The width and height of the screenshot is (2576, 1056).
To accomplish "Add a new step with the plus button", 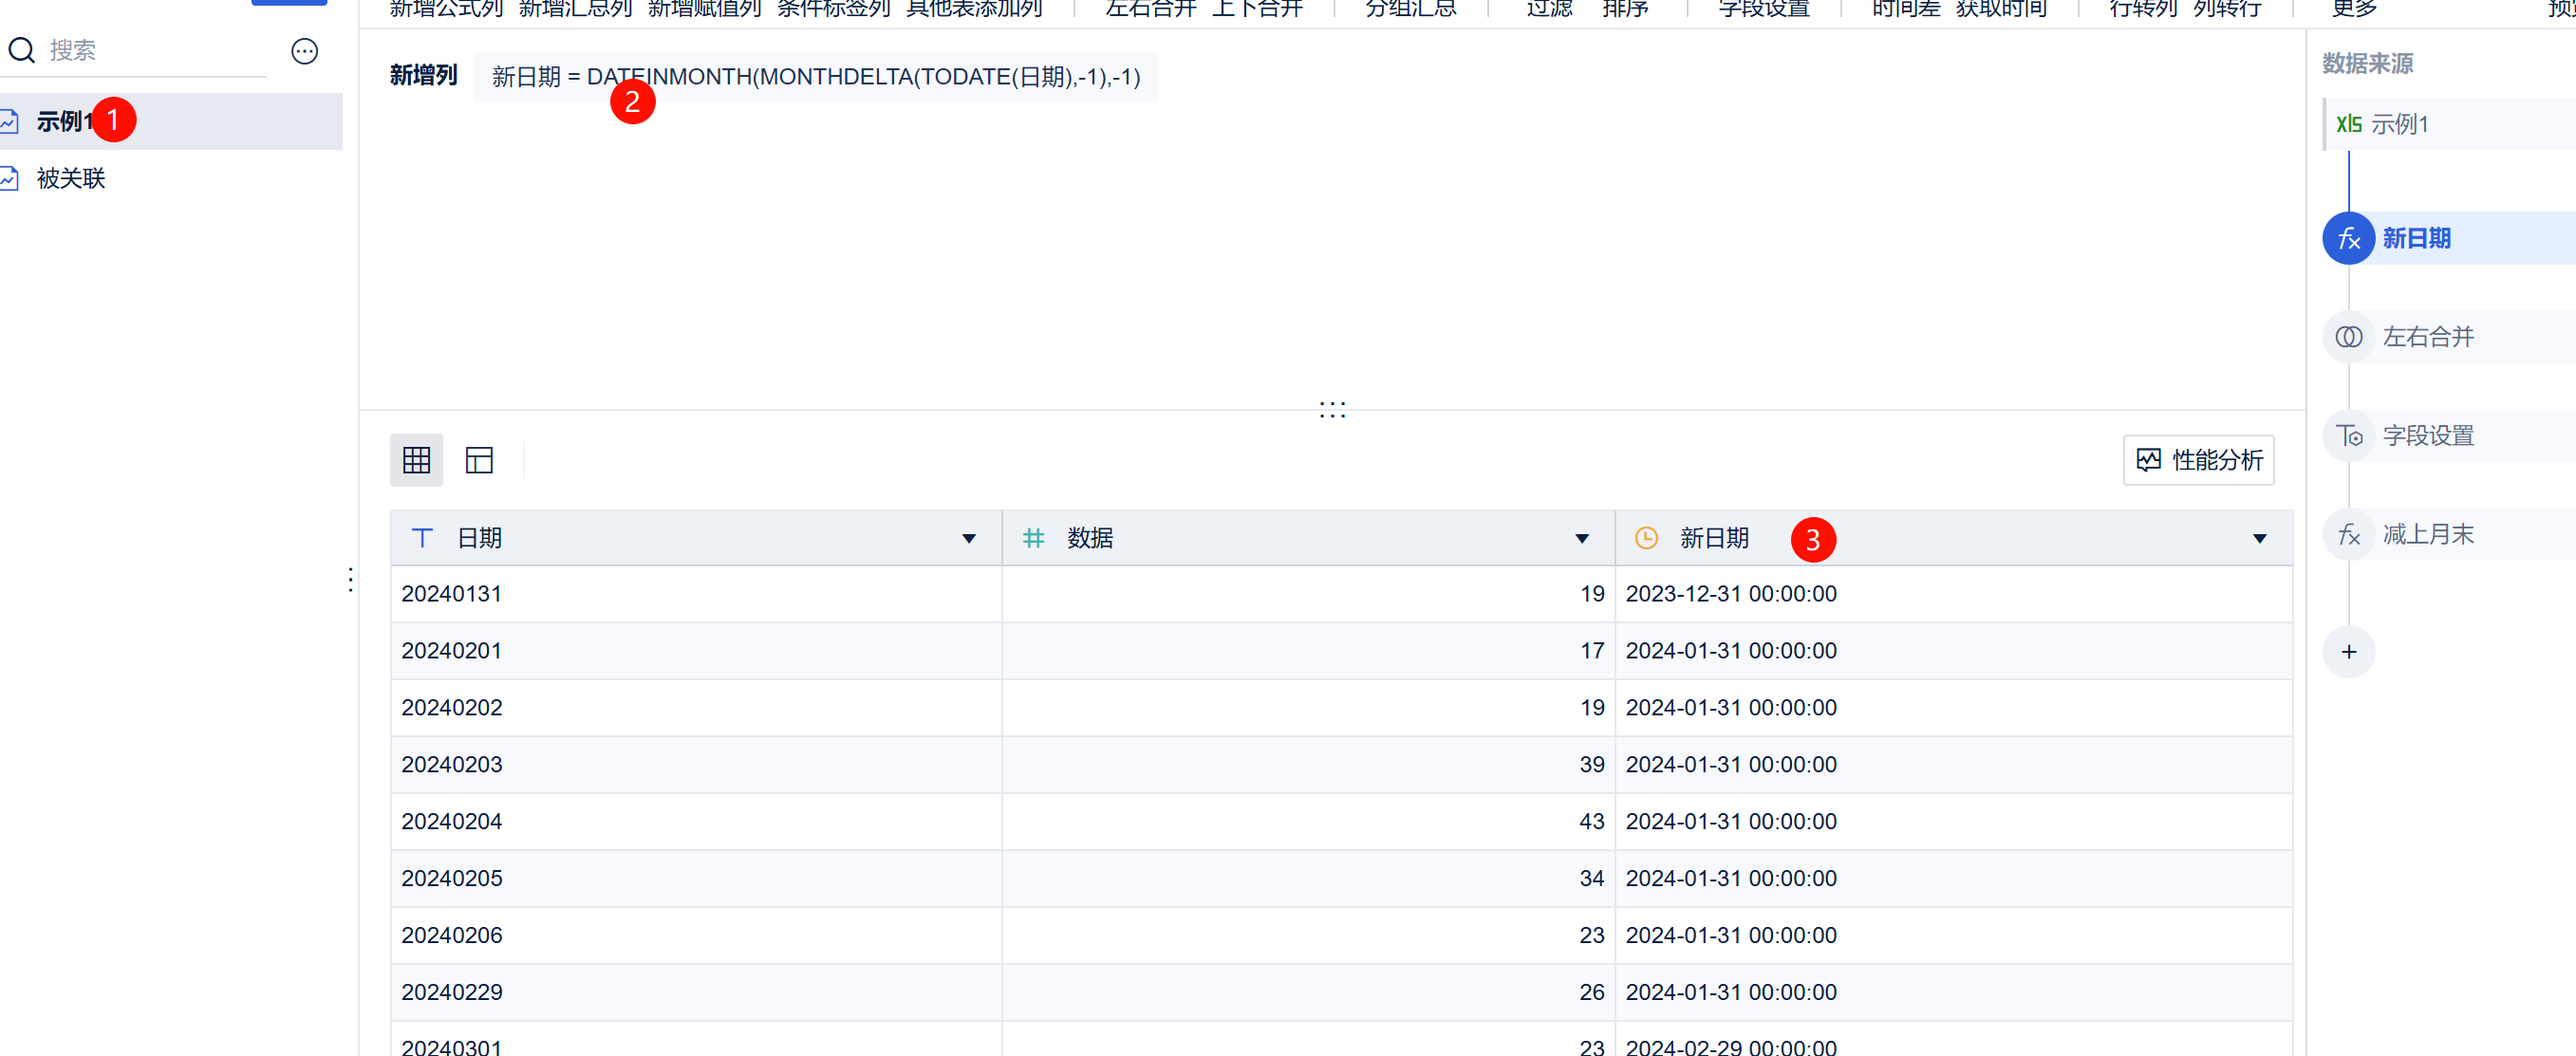I will pos(2348,652).
